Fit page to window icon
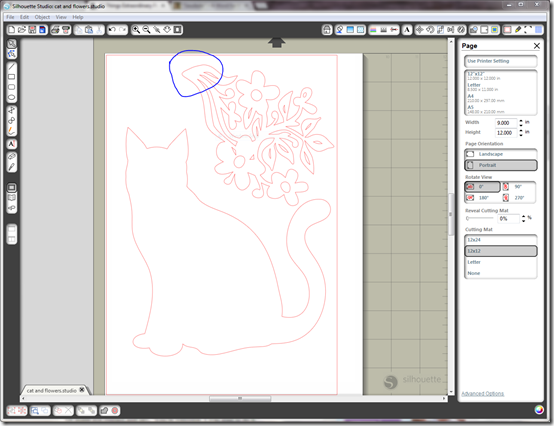 [x=178, y=30]
